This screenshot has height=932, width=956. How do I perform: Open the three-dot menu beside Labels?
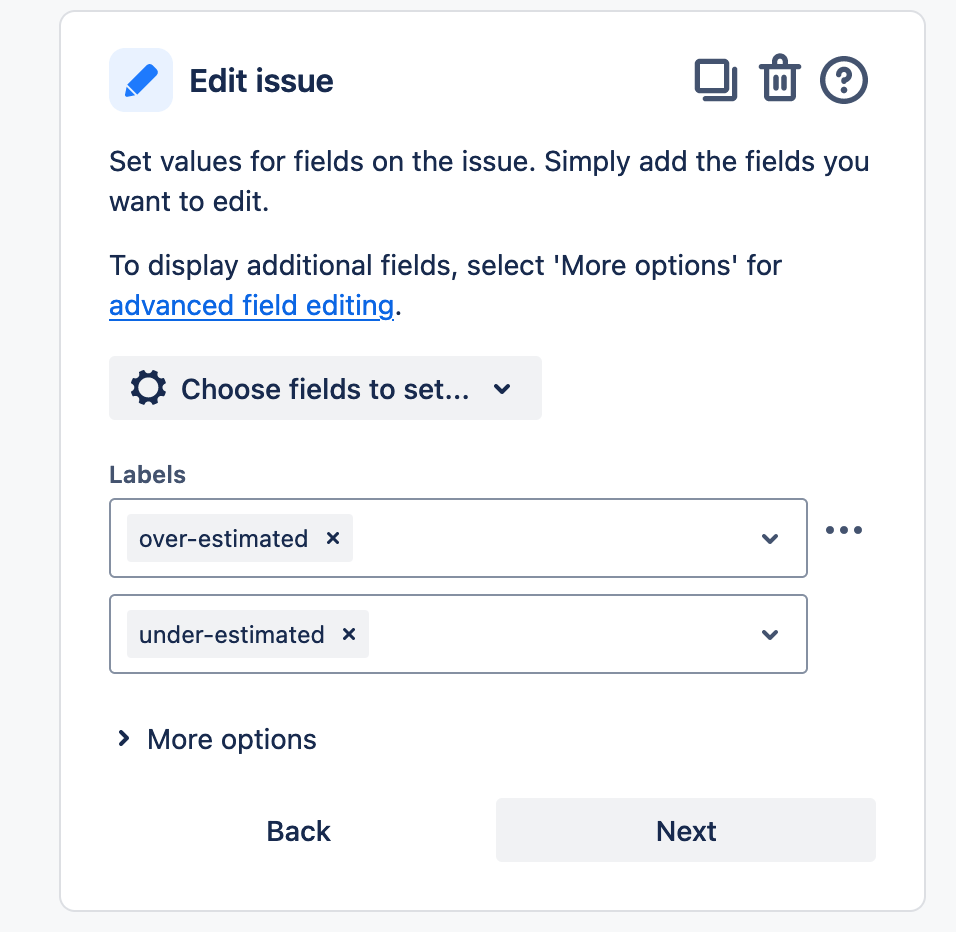(844, 530)
